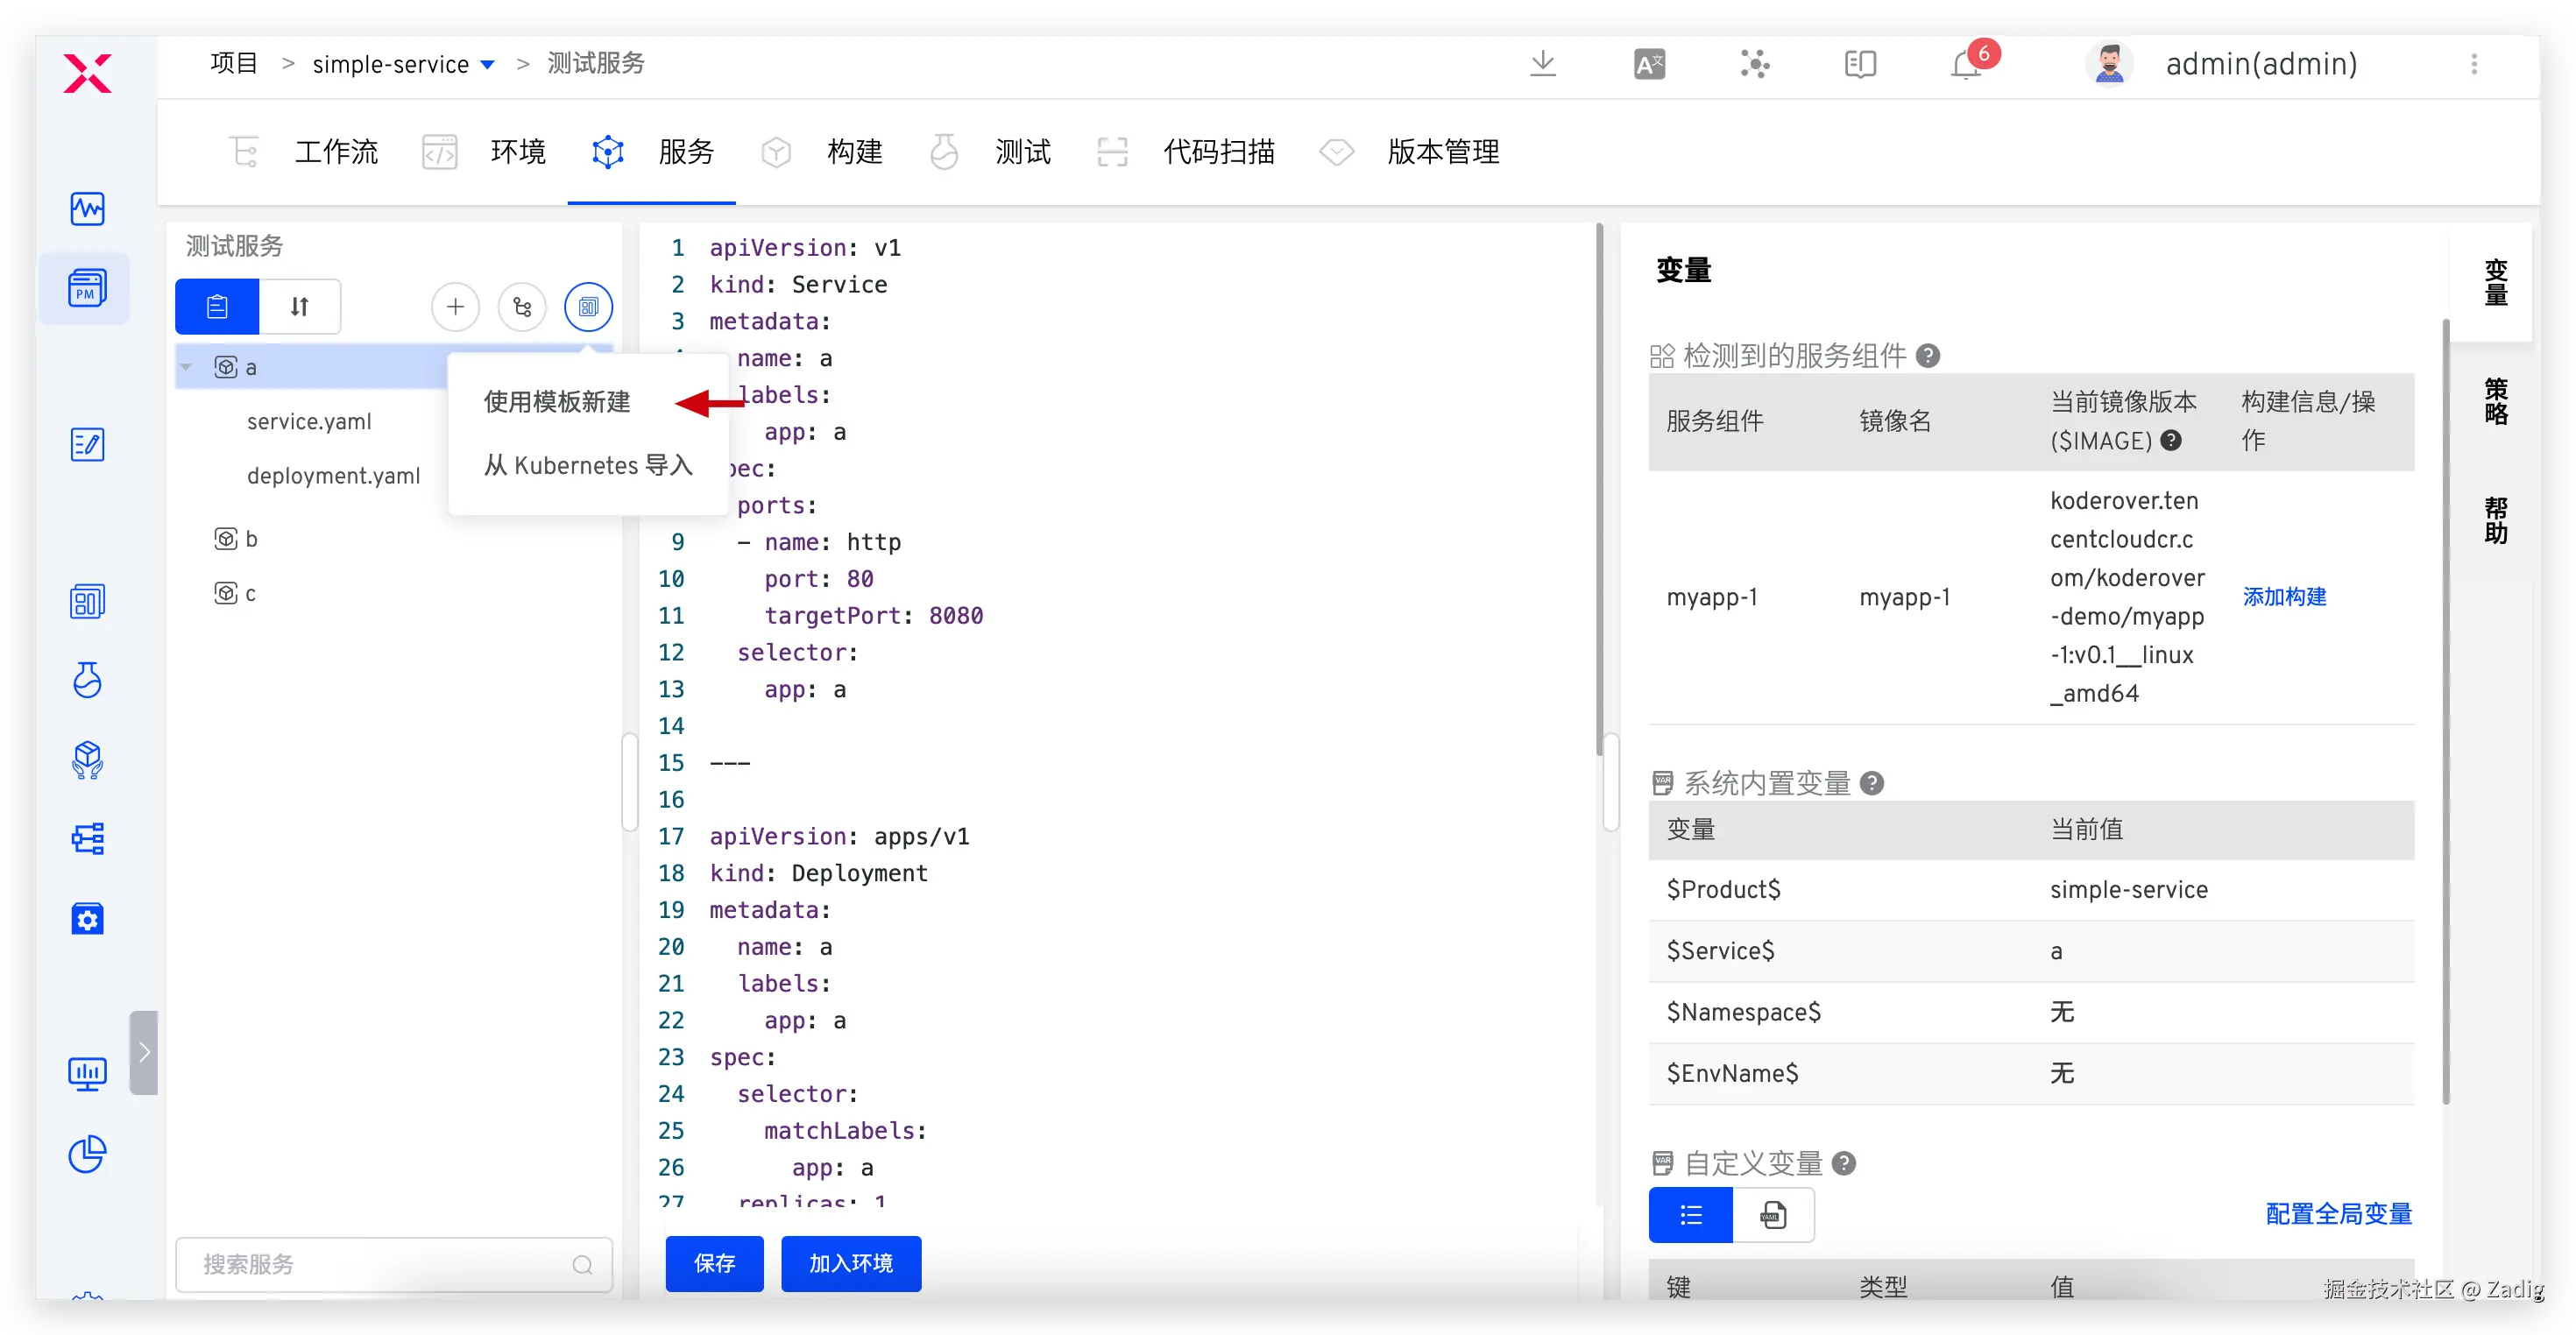Click the language translate icon
The width and height of the screenshot is (2576, 1335).
tap(1649, 65)
